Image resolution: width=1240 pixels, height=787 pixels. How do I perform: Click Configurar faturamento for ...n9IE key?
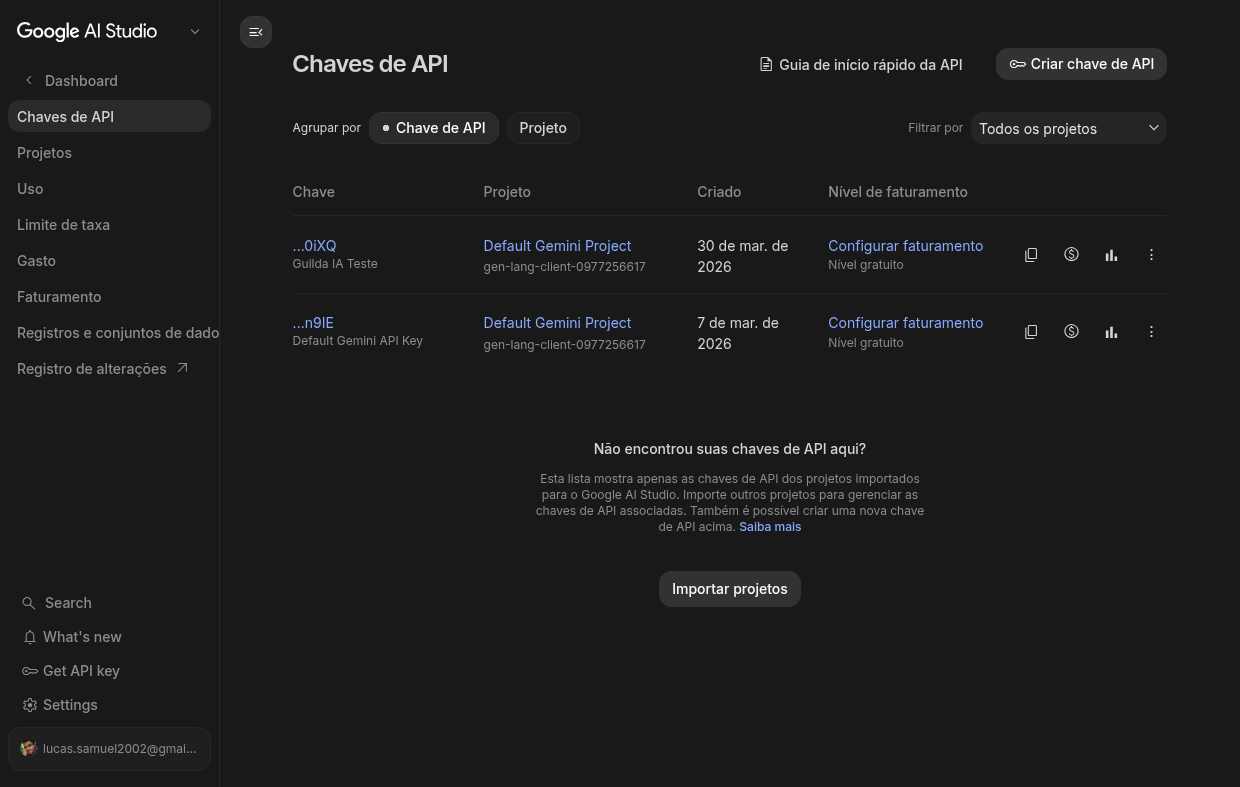tap(905, 322)
